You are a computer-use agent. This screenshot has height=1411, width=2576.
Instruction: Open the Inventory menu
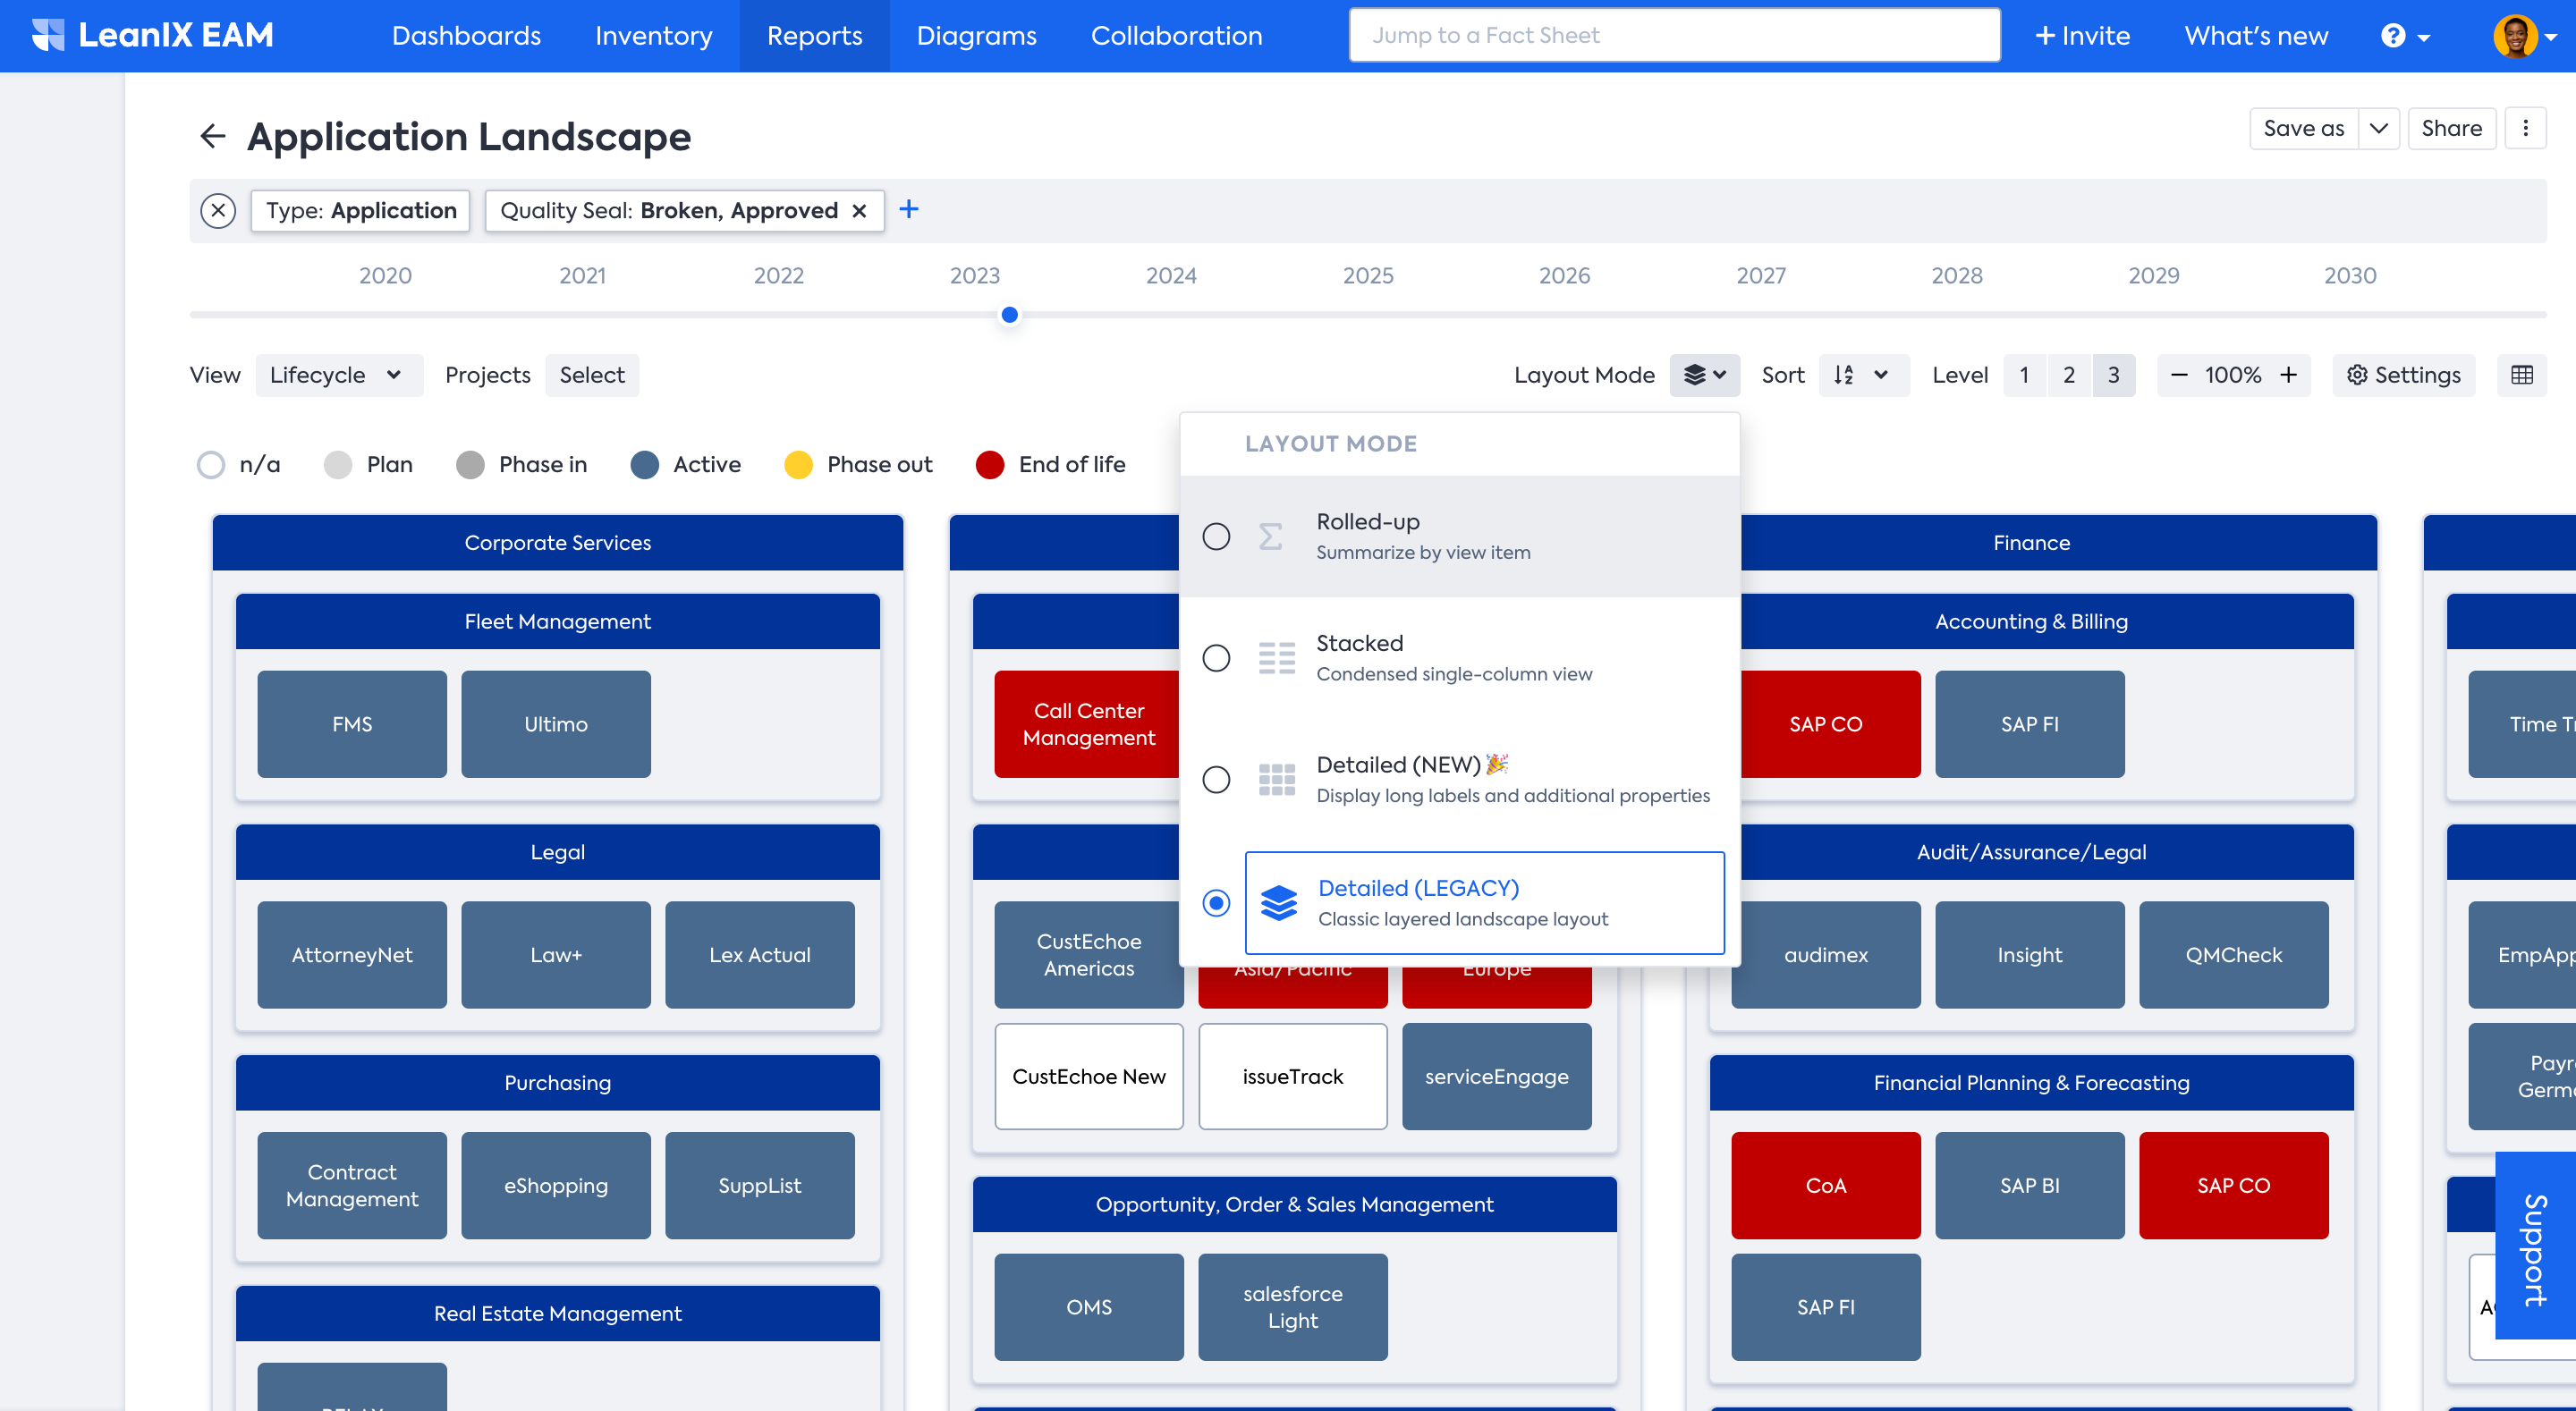click(x=653, y=36)
